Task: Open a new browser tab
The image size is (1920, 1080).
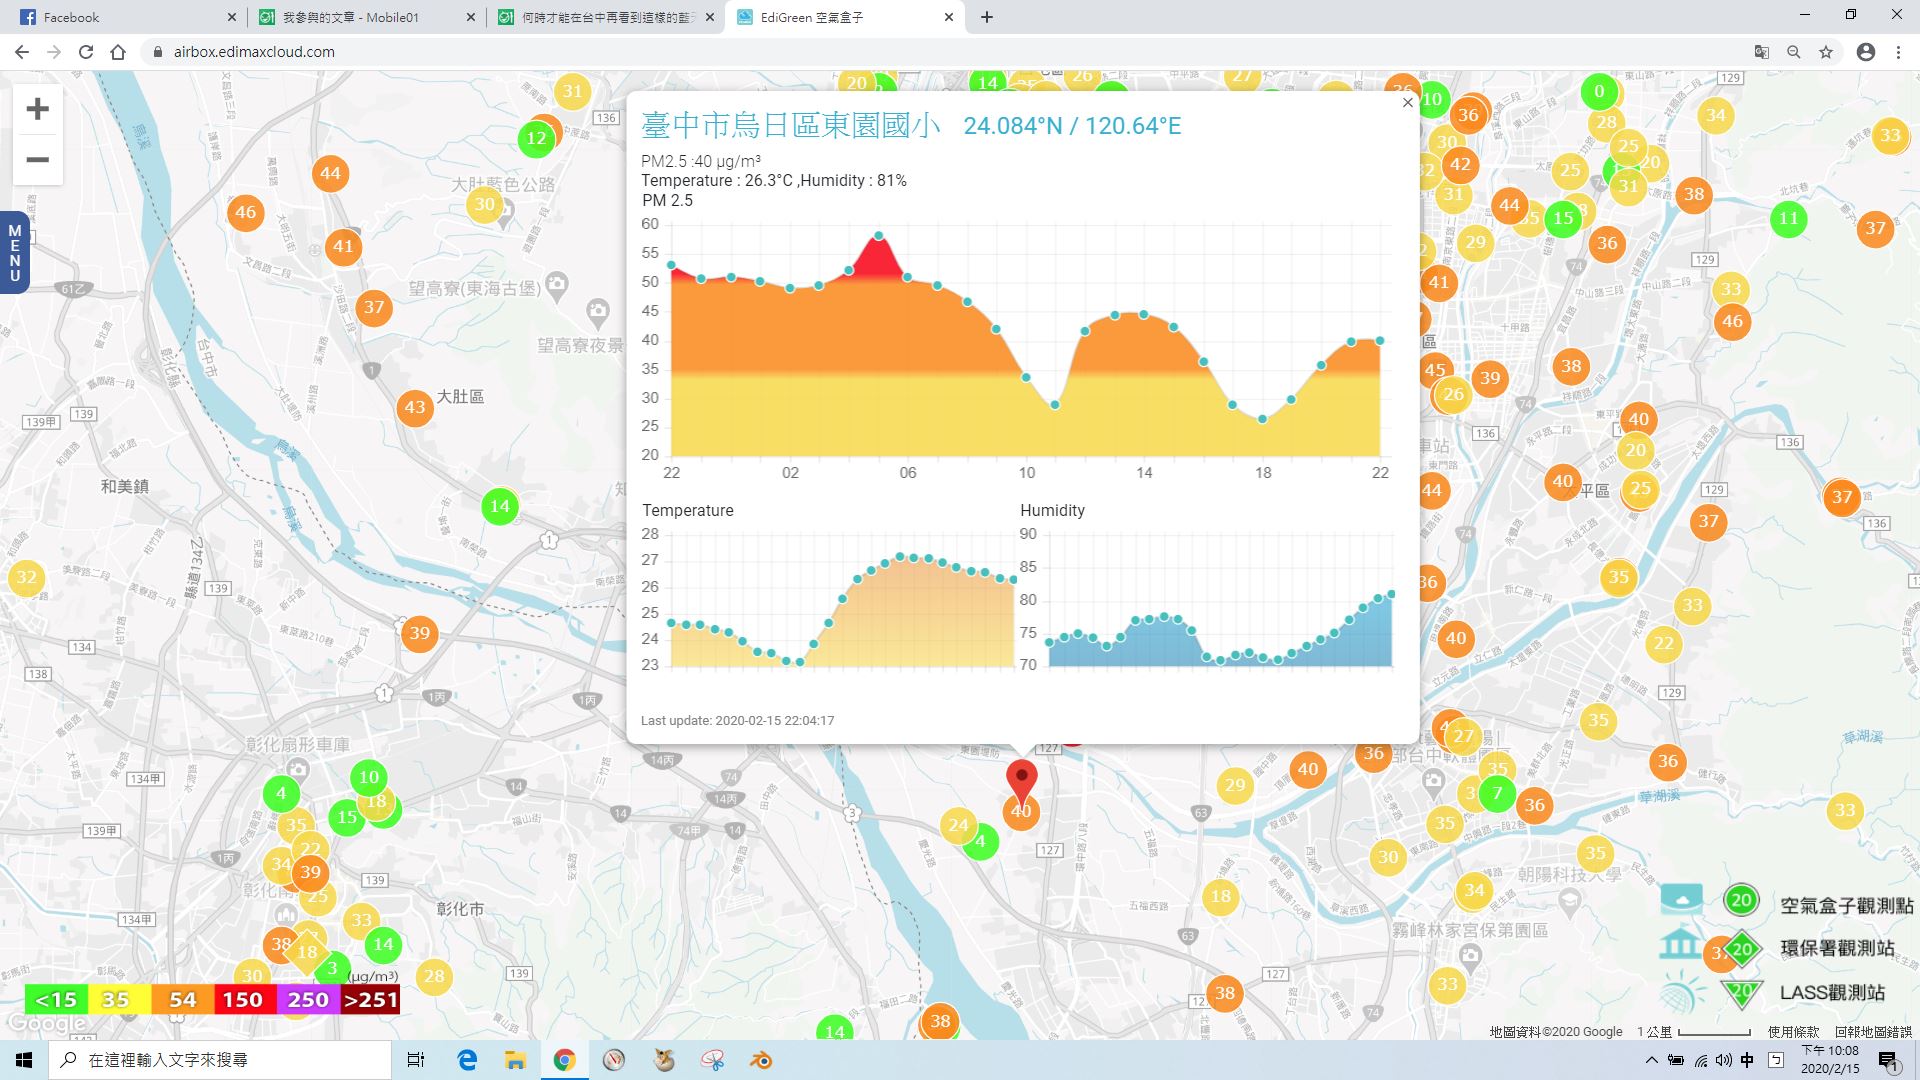Action: (x=987, y=17)
